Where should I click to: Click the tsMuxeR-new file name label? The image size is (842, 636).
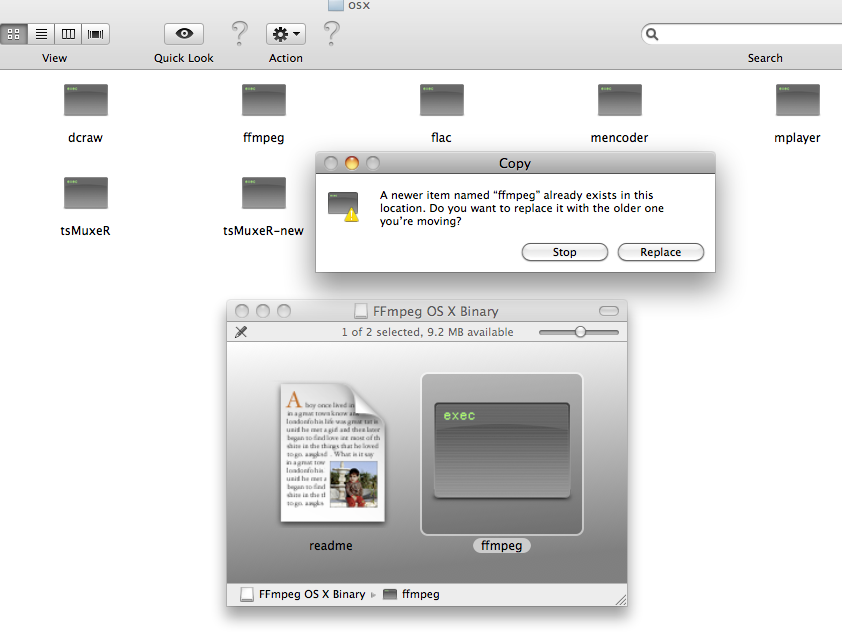point(263,230)
